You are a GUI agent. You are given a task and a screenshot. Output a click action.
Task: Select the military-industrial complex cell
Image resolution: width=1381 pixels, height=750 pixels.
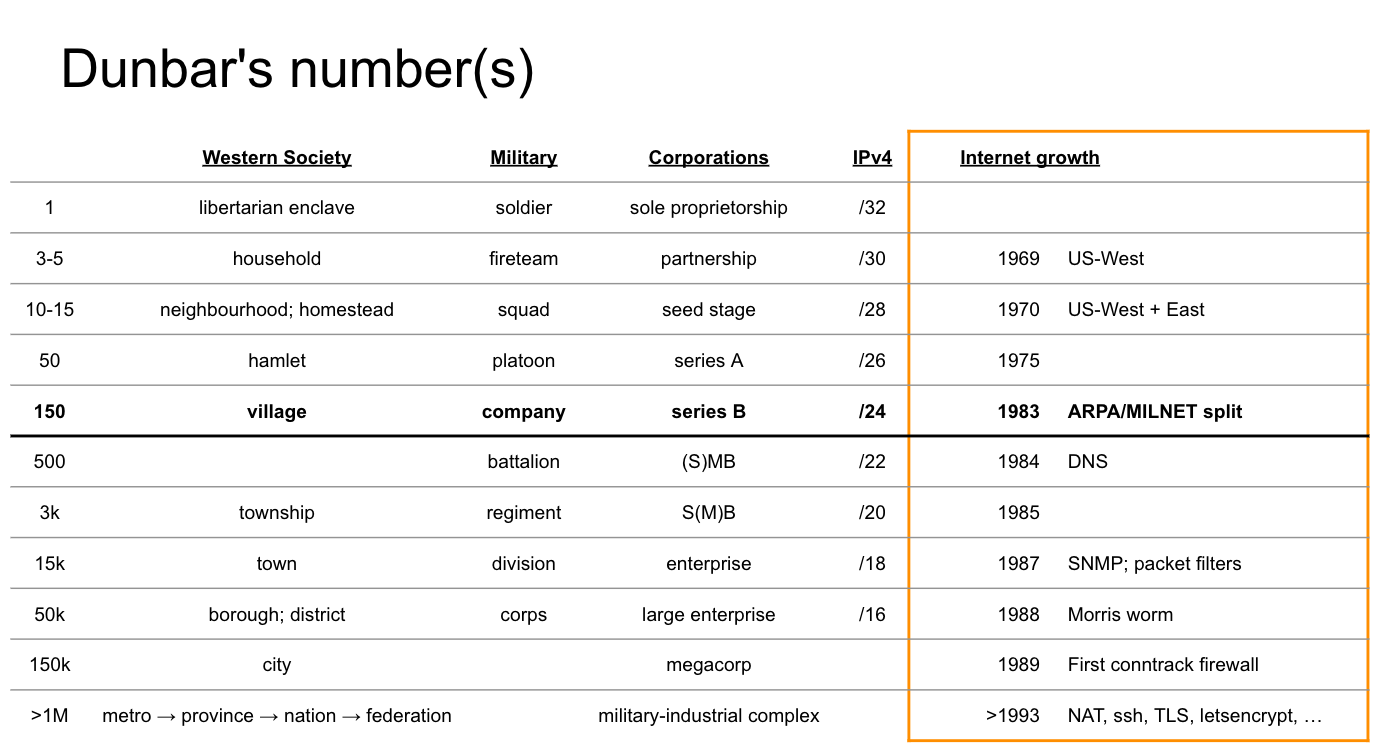click(709, 716)
